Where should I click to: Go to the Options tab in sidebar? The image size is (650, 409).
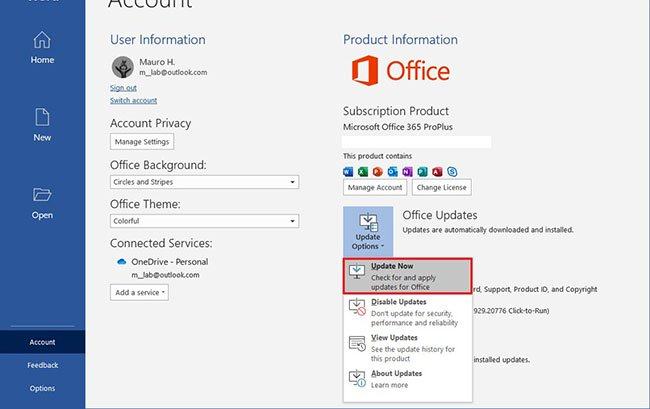click(42, 388)
